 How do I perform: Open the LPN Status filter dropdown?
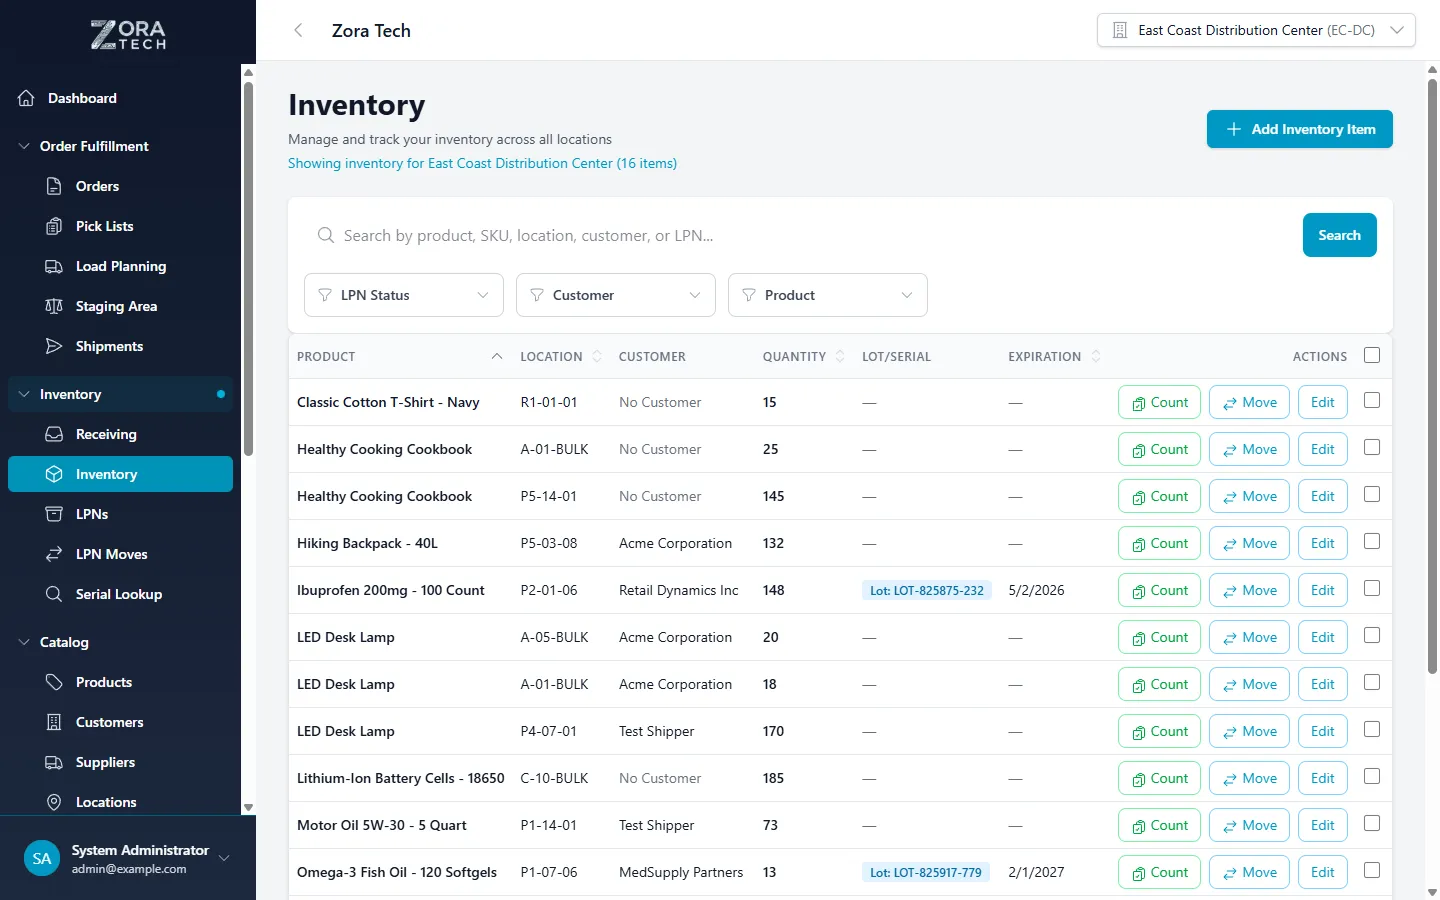coord(403,295)
